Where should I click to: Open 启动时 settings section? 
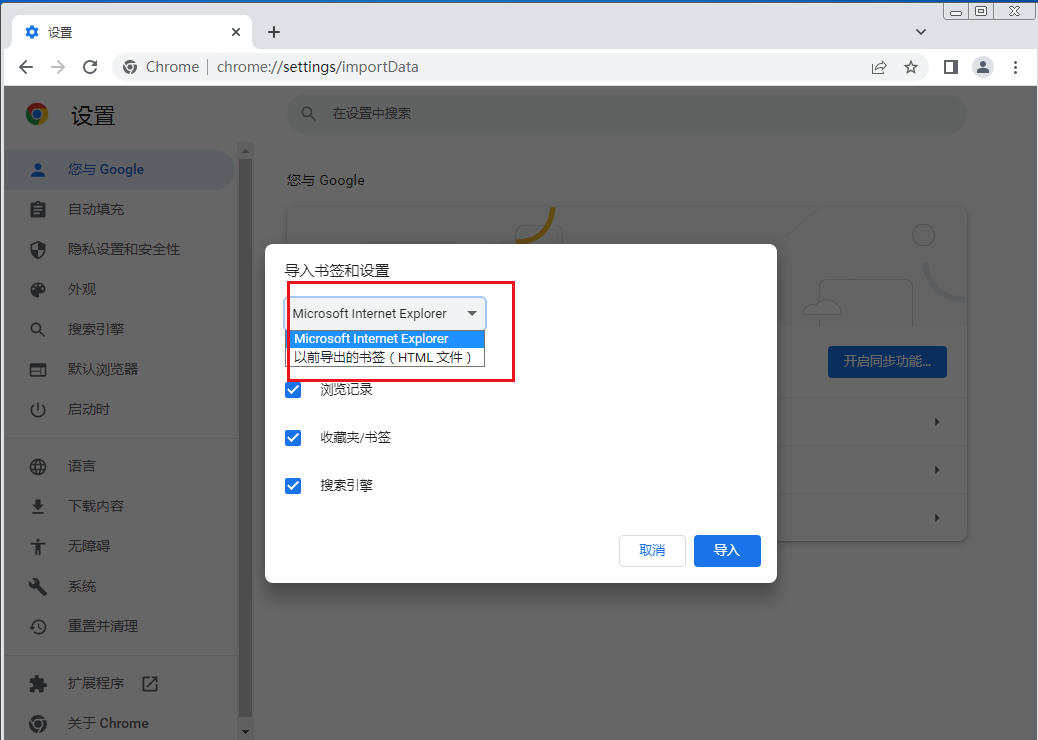[x=119, y=409]
